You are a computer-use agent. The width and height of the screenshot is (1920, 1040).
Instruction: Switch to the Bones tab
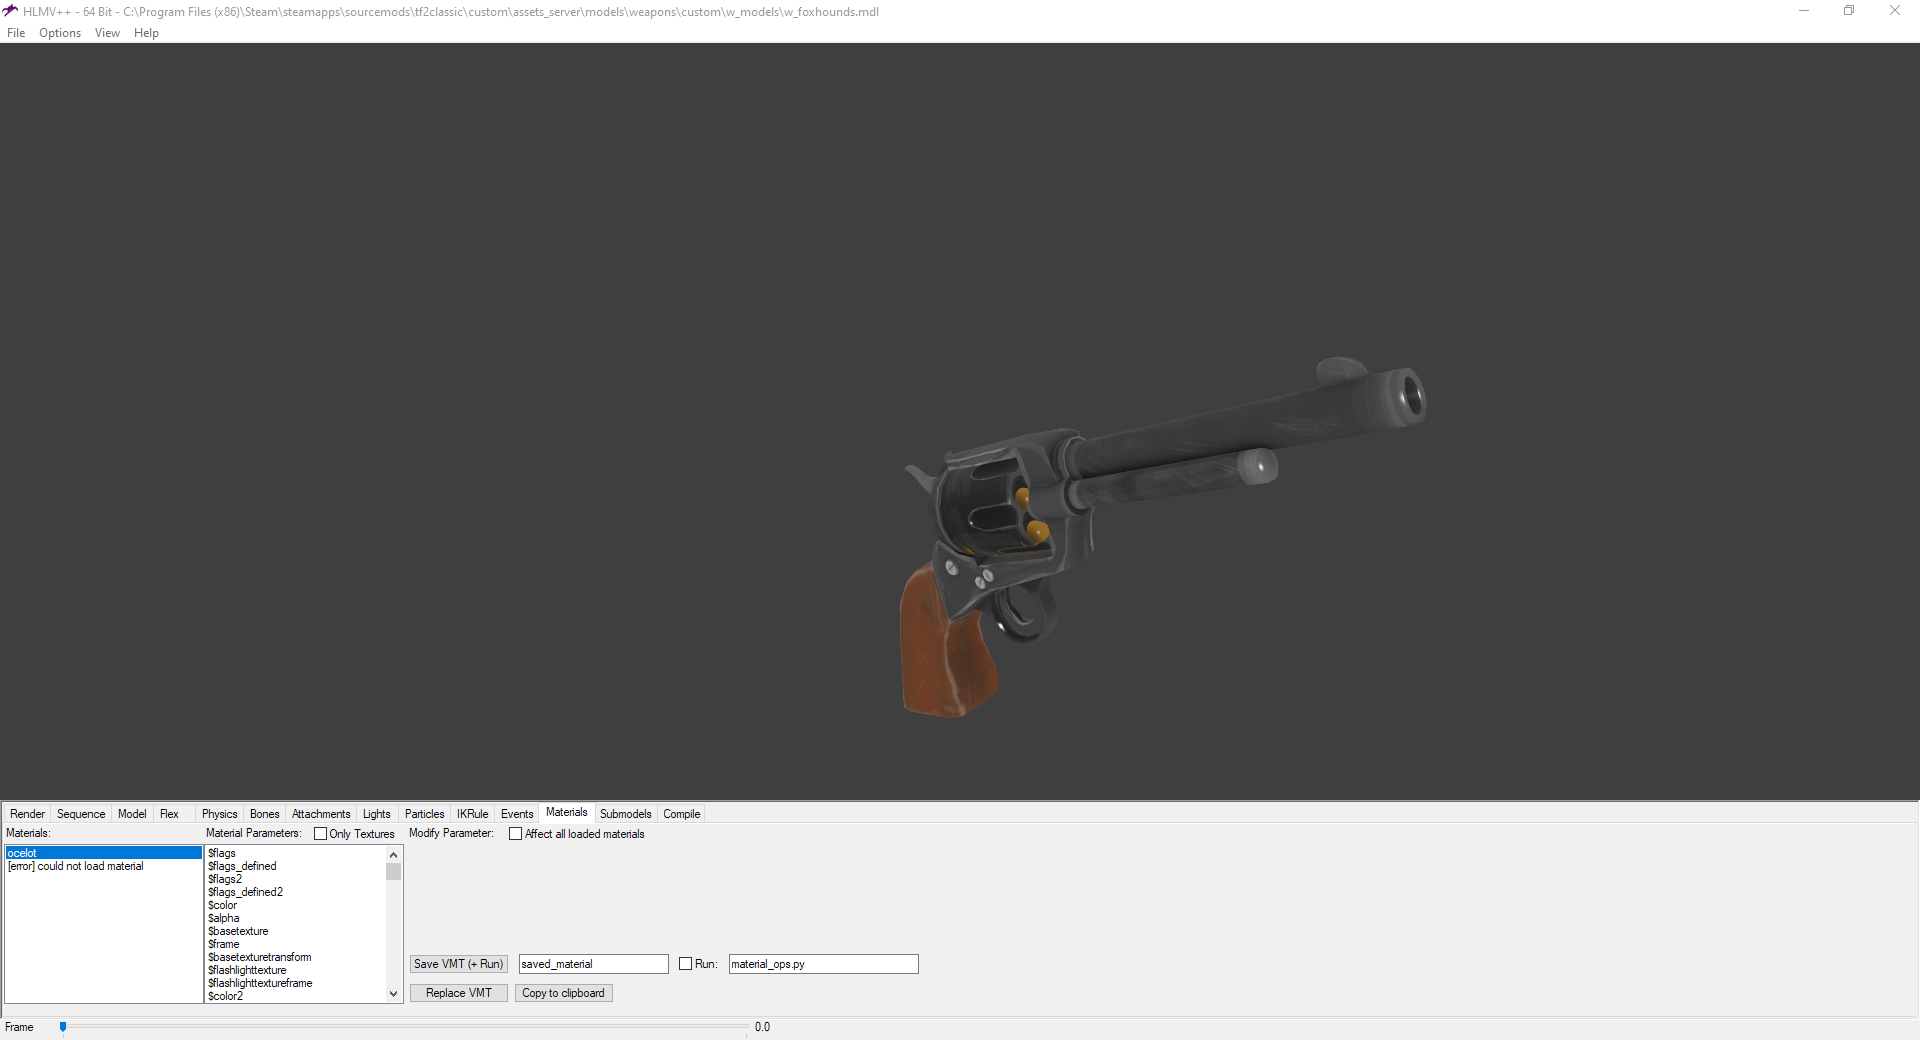tap(264, 814)
